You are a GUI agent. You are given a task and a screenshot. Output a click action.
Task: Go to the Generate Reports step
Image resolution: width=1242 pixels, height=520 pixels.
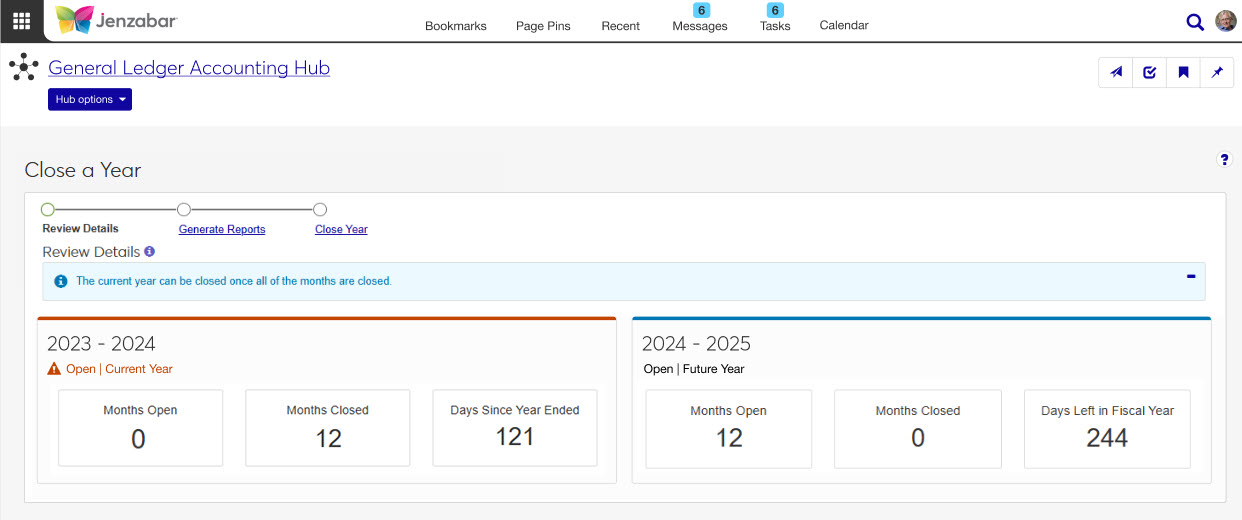[222, 229]
